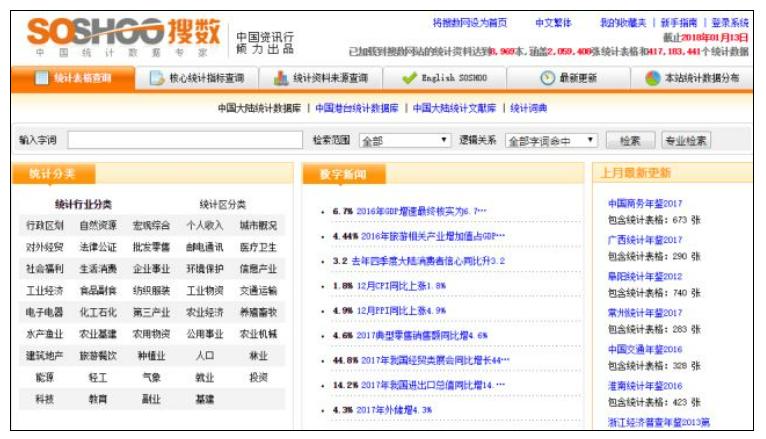766x439 pixels.
Task: Click the green checkmark icon beside English SOSHOO
Action: (x=409, y=78)
